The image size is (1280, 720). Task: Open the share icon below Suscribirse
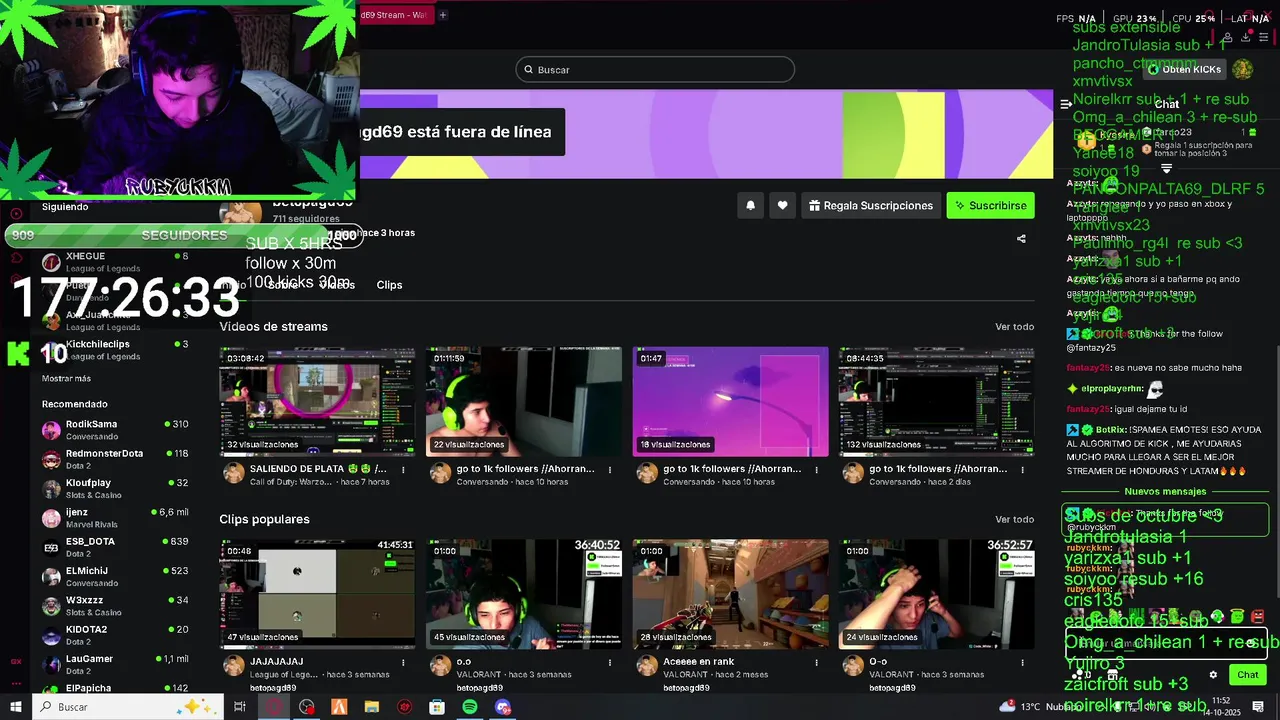(x=1021, y=239)
